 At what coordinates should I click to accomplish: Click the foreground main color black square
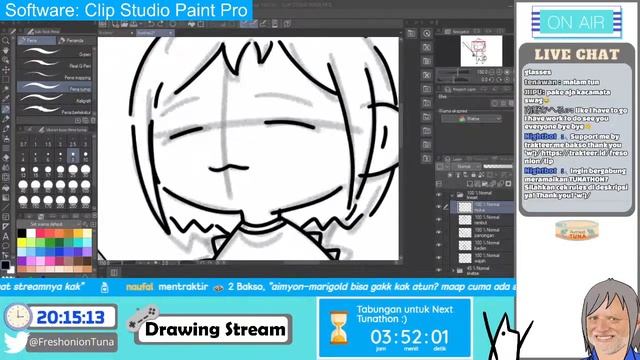coord(5,265)
